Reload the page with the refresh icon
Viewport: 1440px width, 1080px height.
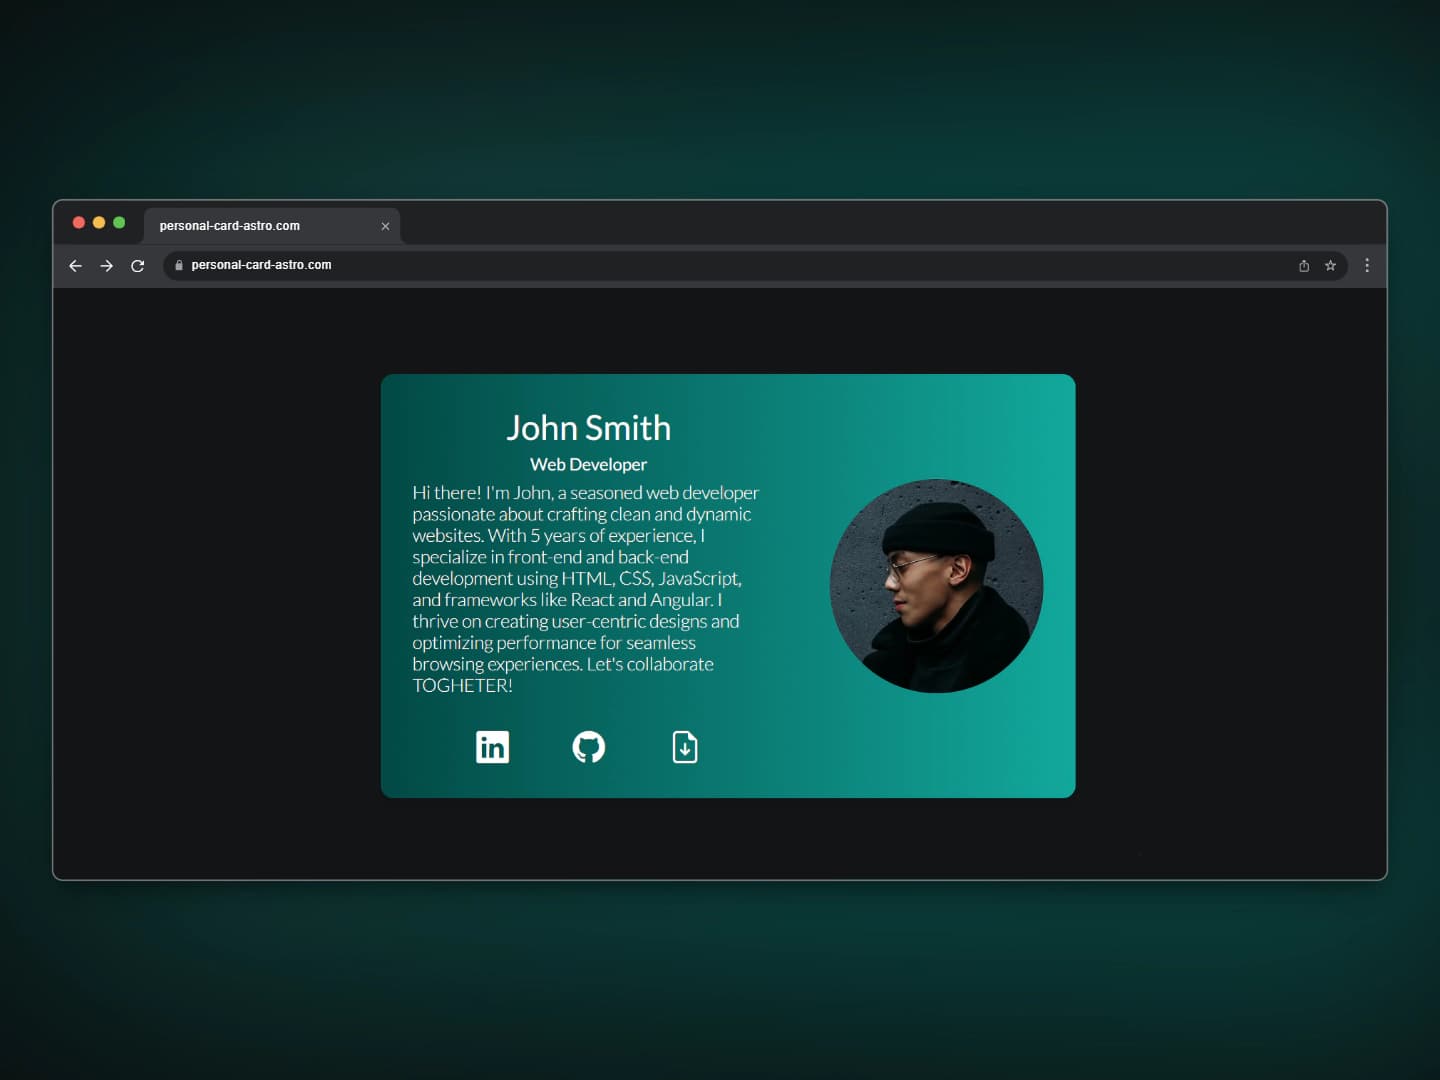pos(138,265)
